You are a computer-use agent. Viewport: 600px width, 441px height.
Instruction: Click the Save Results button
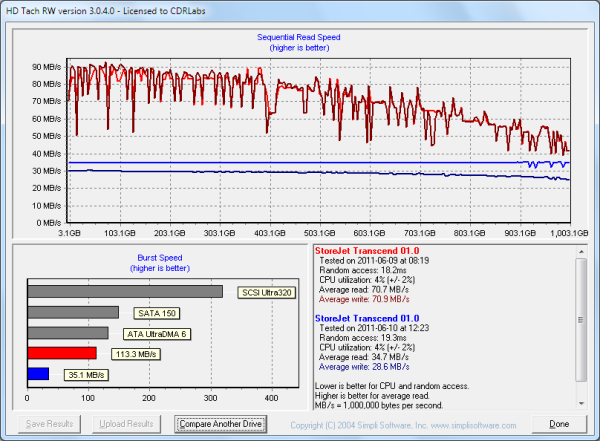(x=50, y=424)
